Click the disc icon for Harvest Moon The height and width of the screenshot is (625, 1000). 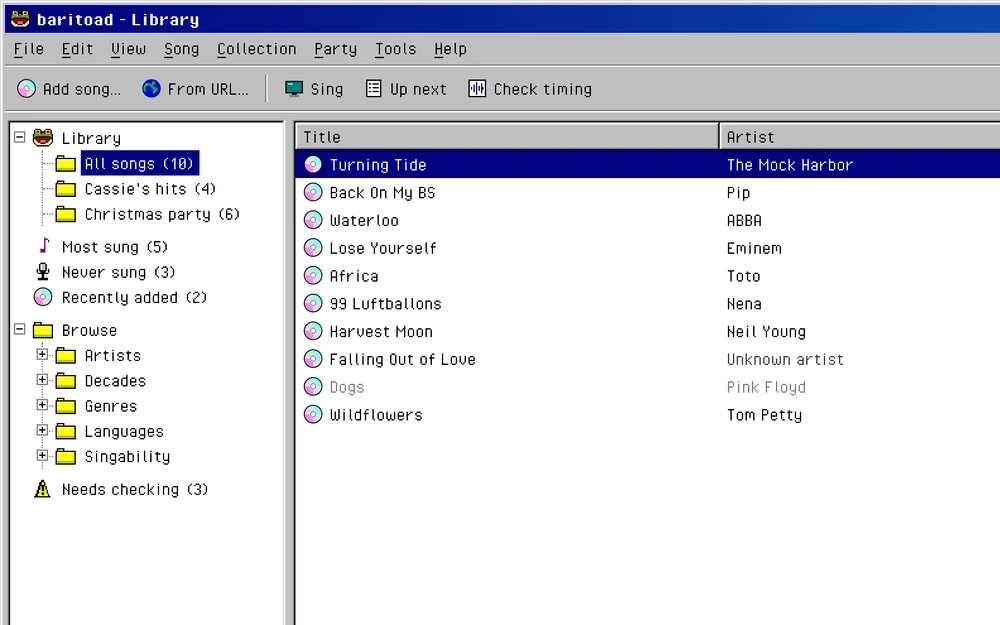click(313, 331)
